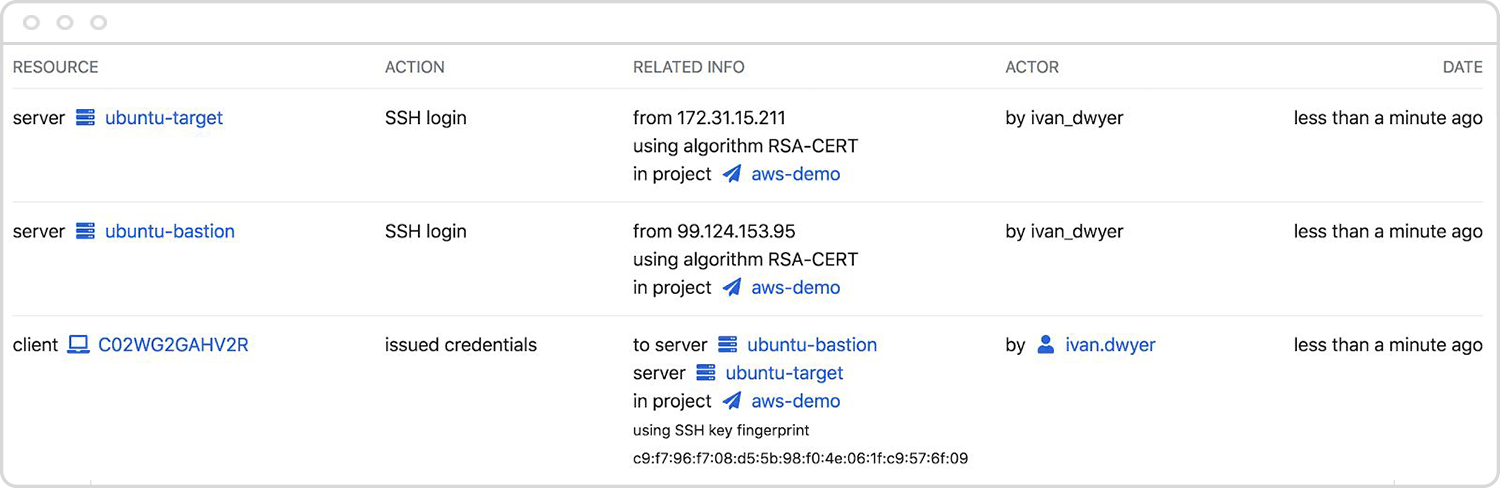Click the DATE column header

1462,67
